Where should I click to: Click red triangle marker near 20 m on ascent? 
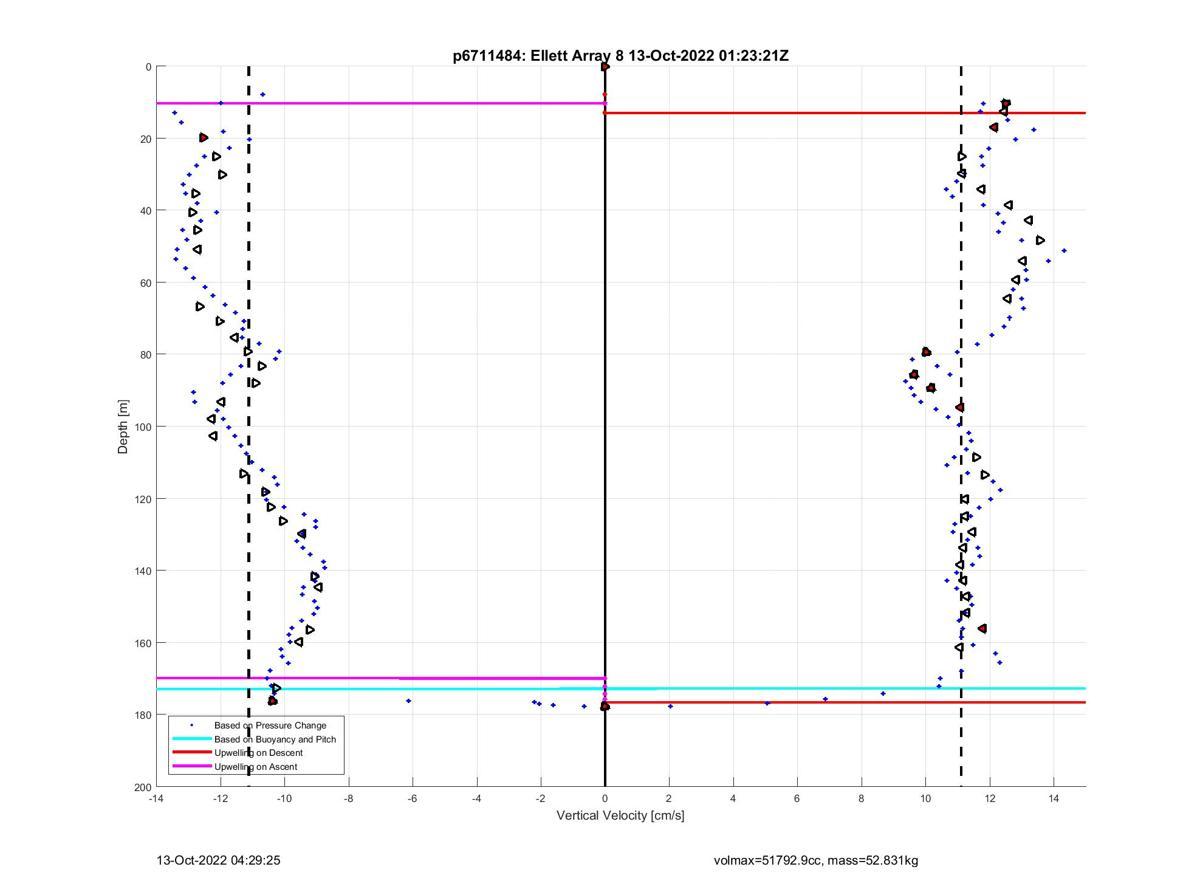[203, 138]
